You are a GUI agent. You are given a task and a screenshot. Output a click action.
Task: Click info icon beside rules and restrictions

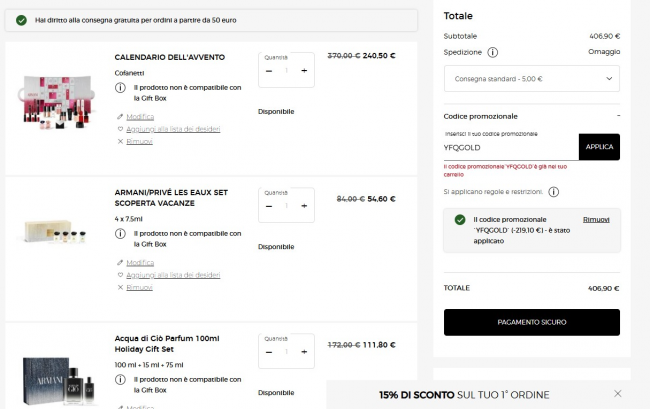coord(553,191)
